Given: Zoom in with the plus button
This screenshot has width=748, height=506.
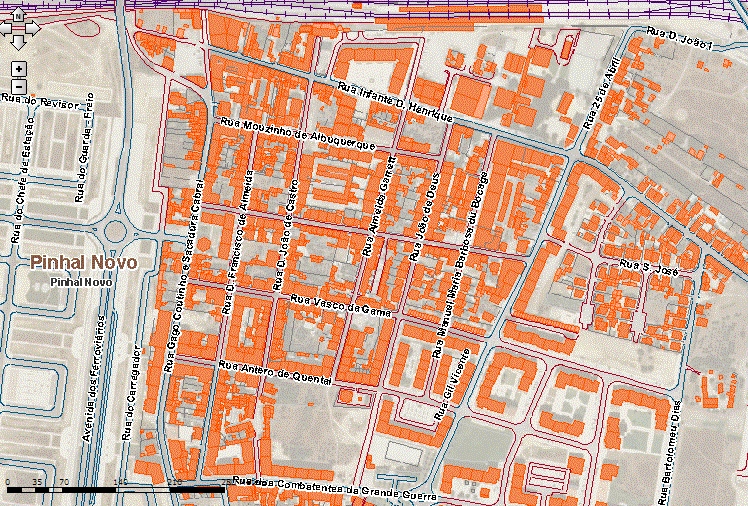Looking at the screenshot, I should (x=20, y=69).
